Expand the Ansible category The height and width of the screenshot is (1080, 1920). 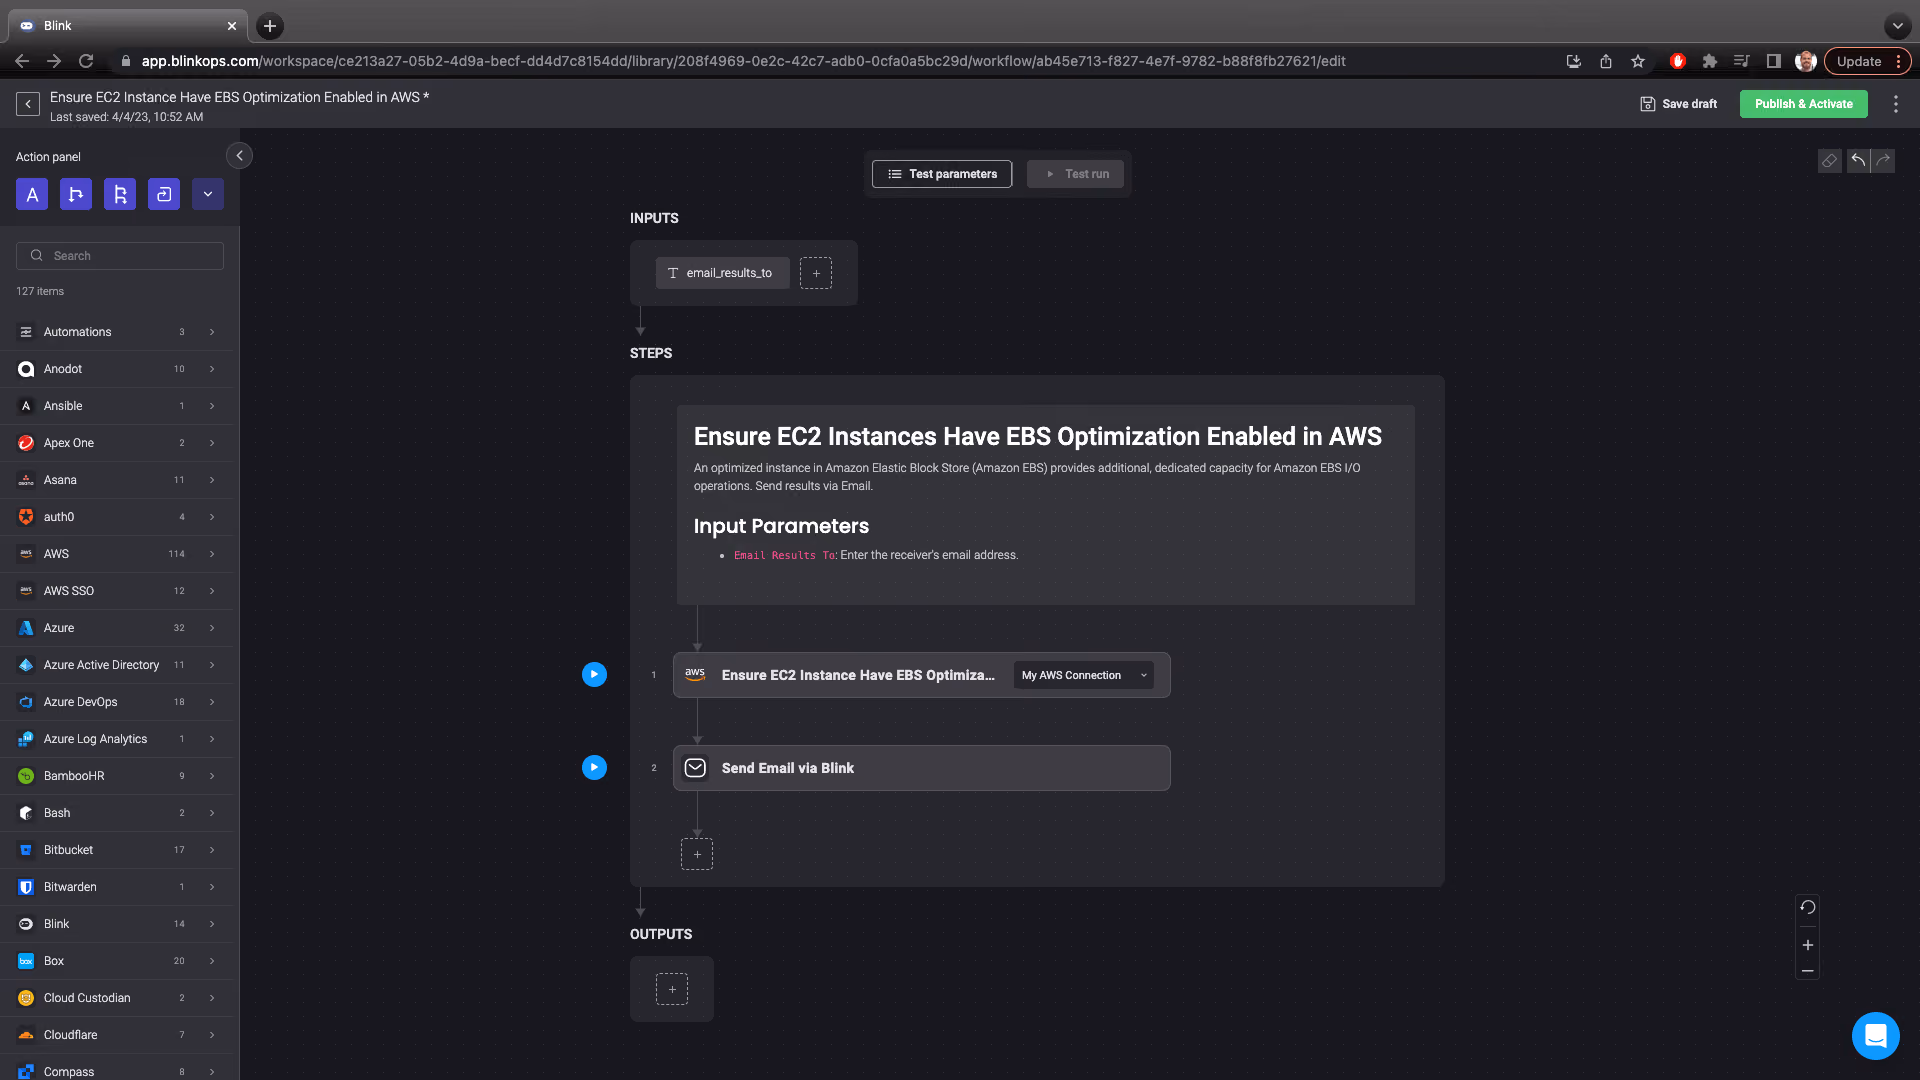[x=116, y=406]
